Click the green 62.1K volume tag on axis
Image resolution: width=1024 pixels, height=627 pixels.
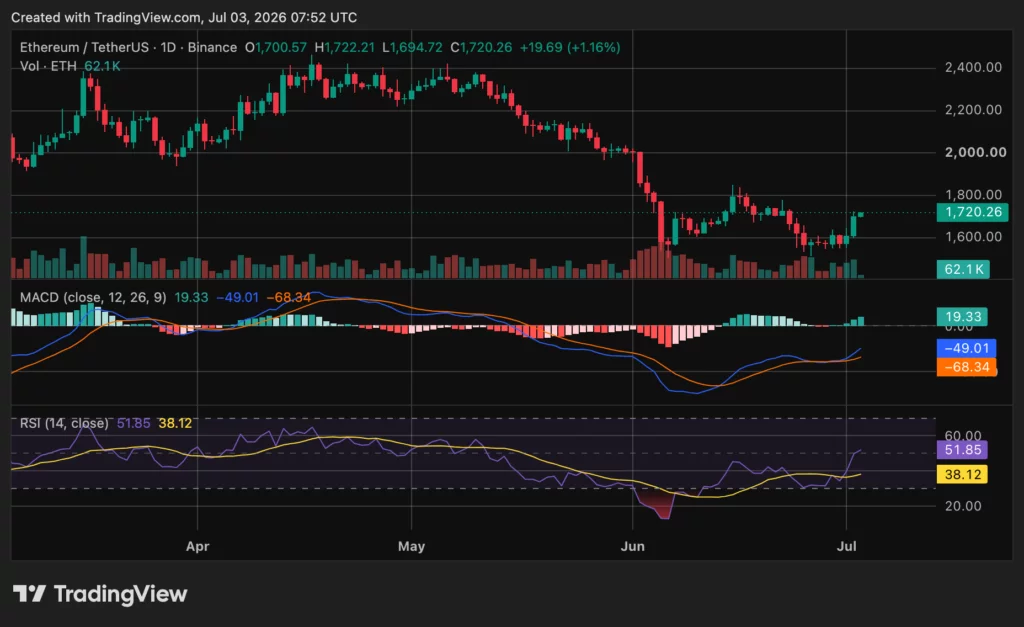[x=963, y=269]
